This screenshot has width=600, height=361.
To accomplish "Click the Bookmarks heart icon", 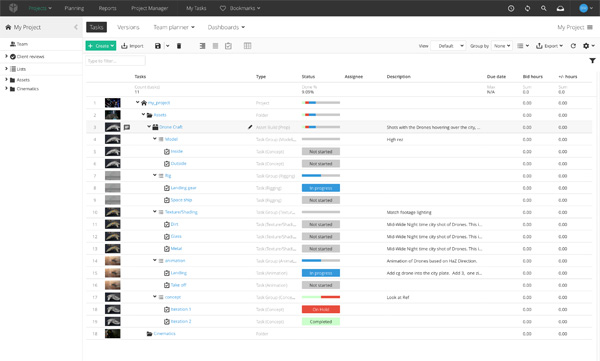I will tap(223, 8).
